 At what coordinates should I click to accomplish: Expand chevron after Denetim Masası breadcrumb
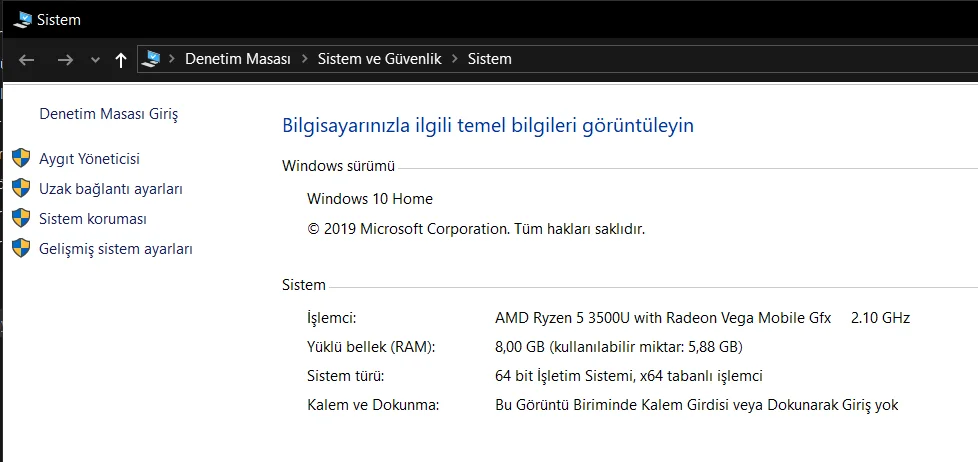[305, 59]
